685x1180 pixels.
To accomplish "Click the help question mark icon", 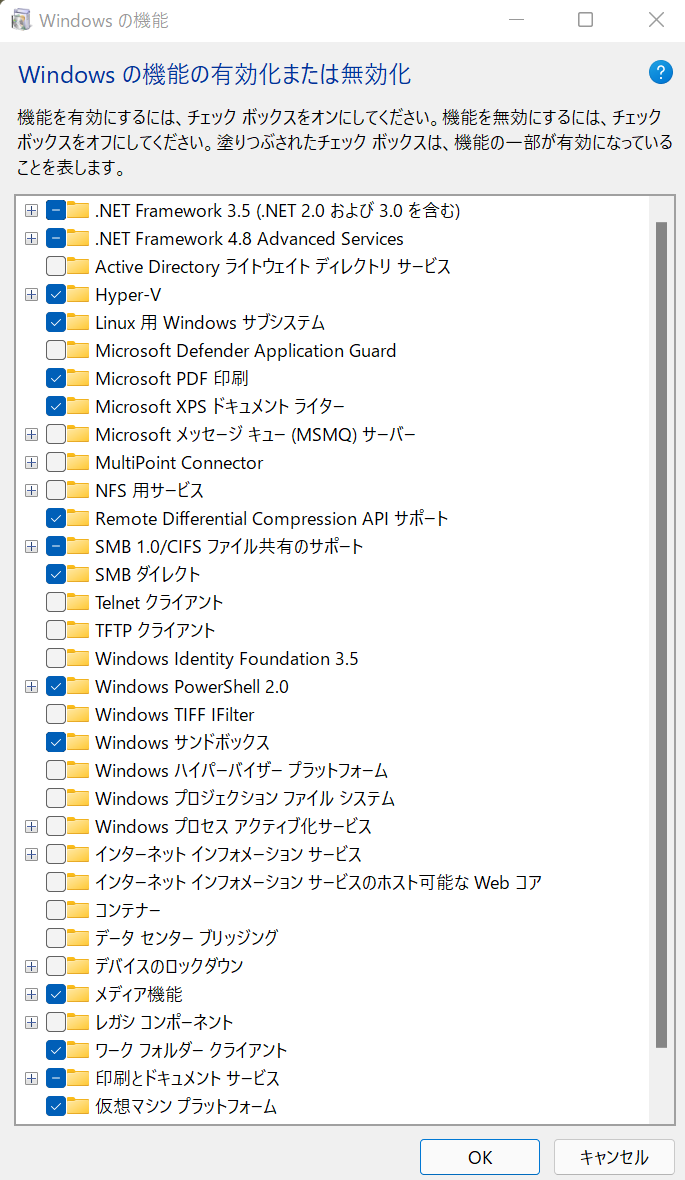I will pos(661,72).
